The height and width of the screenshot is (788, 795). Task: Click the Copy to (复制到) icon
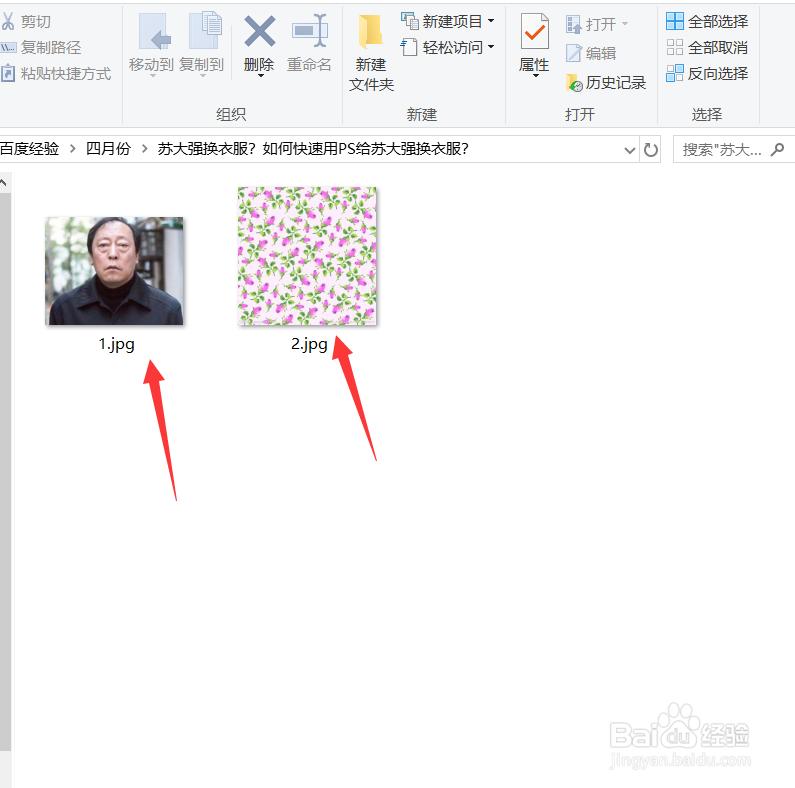coord(205,30)
